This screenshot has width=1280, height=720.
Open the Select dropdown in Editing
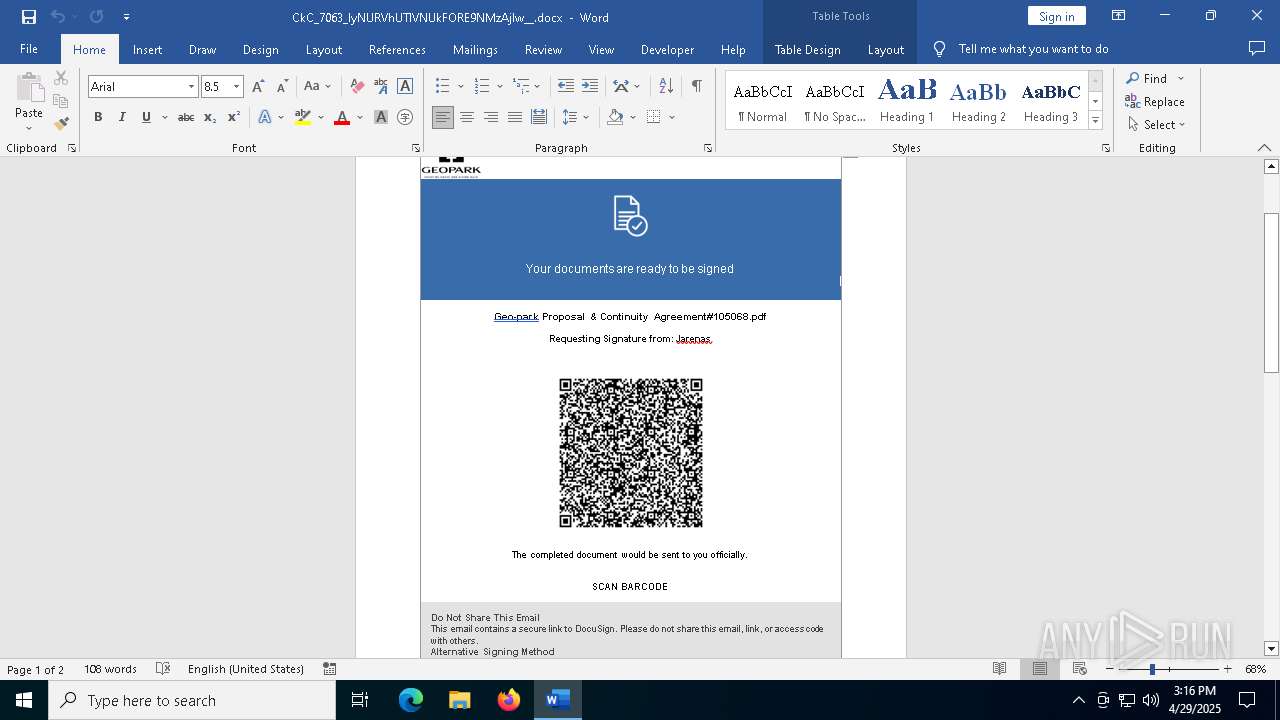1157,125
